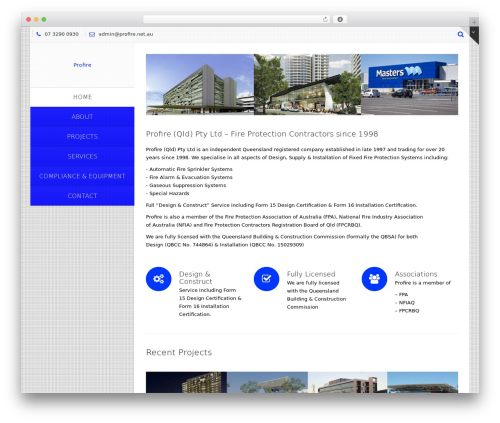The height and width of the screenshot is (423, 500).
Task: Expand the dark corner chevron toggle
Action: [473, 32]
